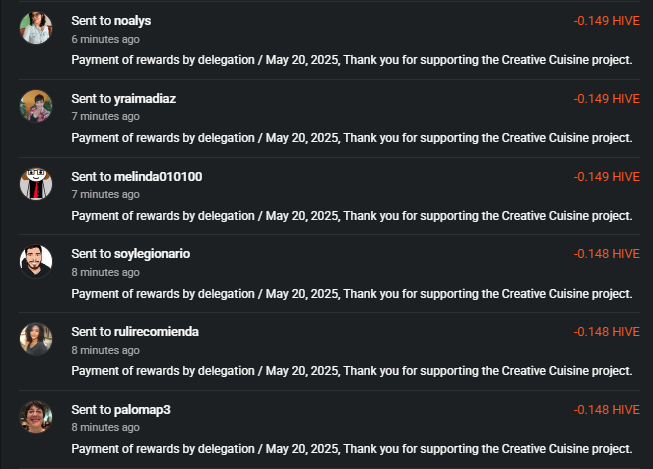Select -0.148 HIVE amount for soylegionario

tap(606, 254)
